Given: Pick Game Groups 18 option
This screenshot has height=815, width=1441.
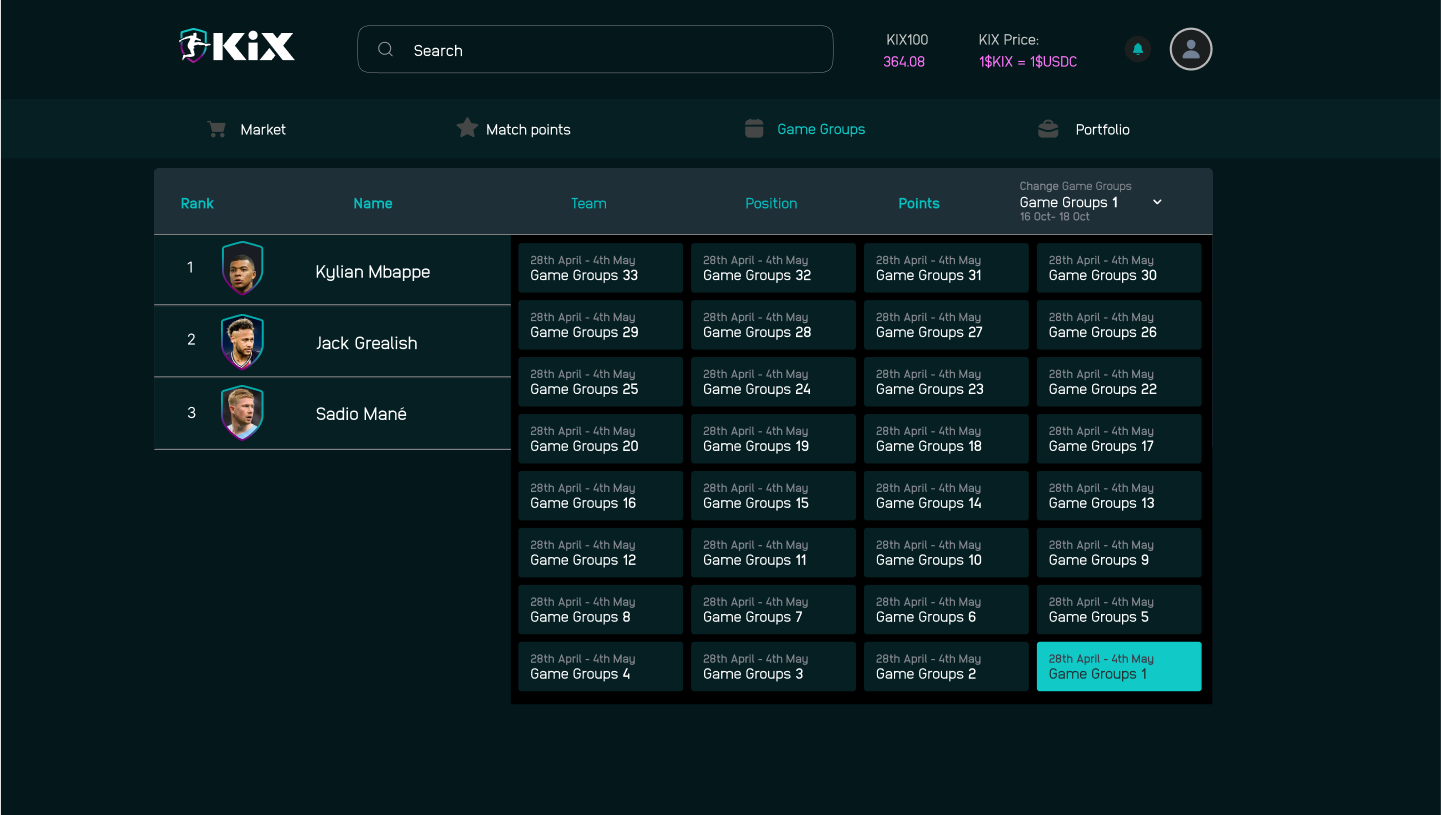Looking at the screenshot, I should coord(946,439).
